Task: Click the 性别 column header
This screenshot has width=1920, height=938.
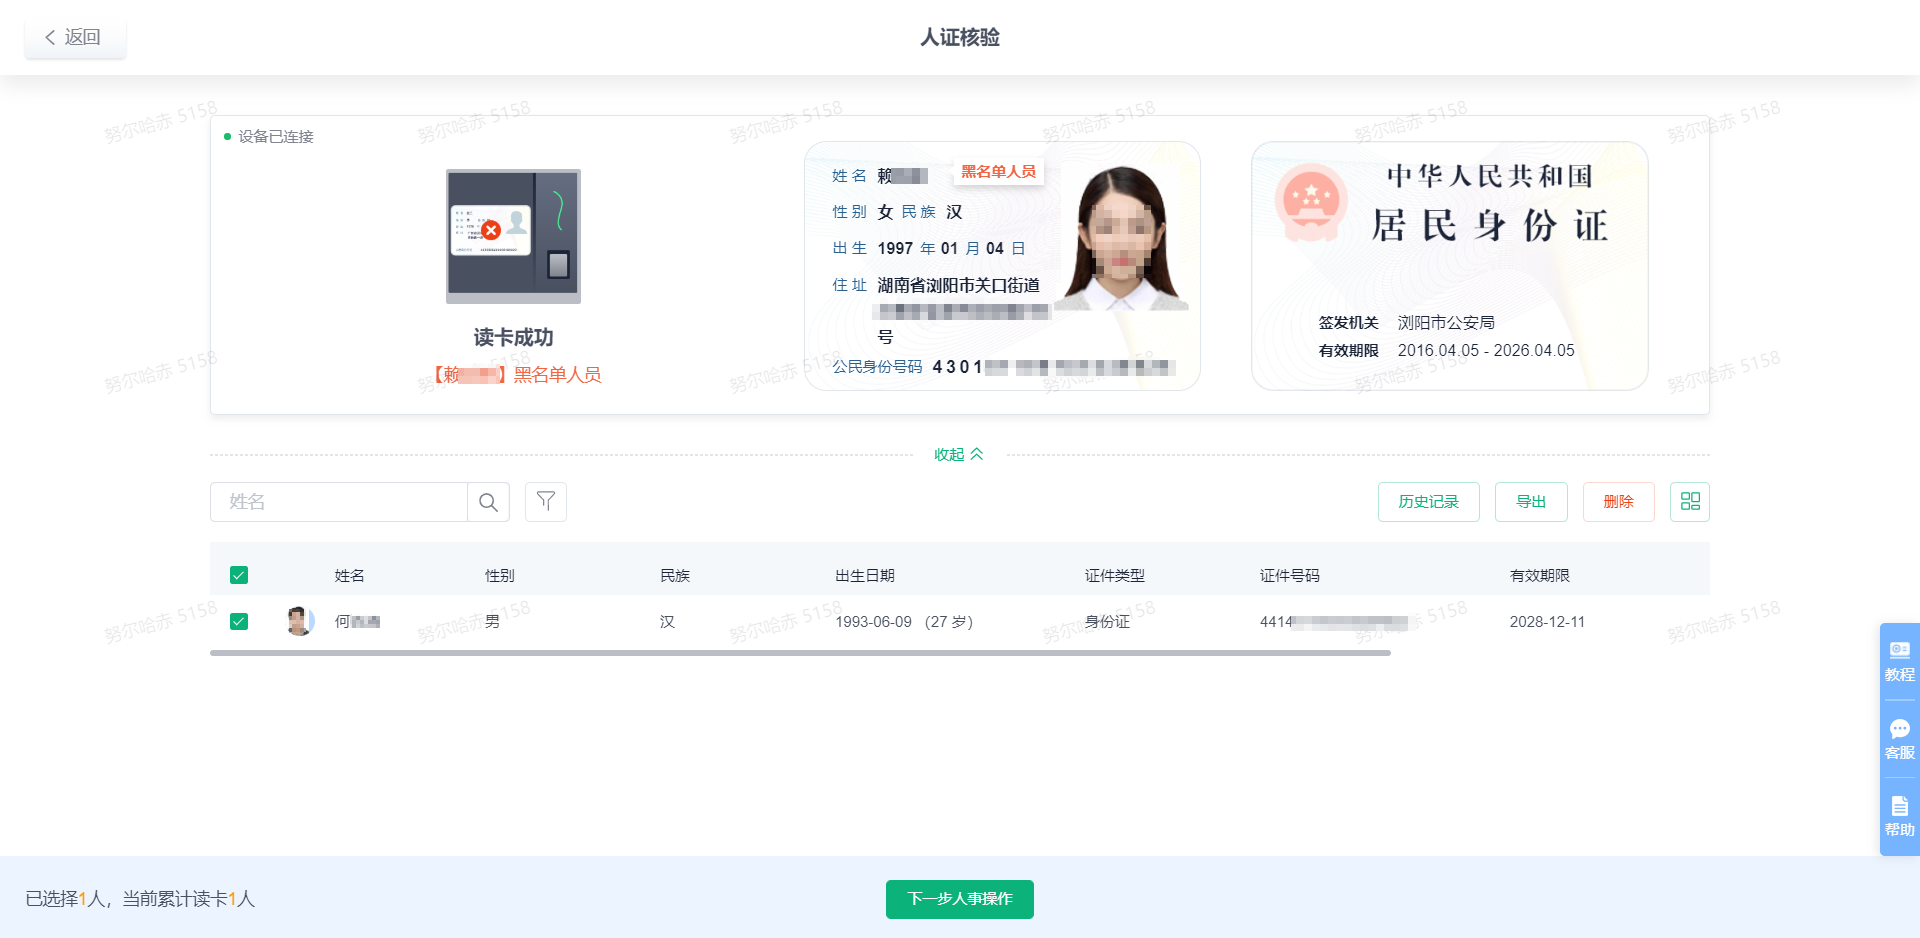Action: 500,575
